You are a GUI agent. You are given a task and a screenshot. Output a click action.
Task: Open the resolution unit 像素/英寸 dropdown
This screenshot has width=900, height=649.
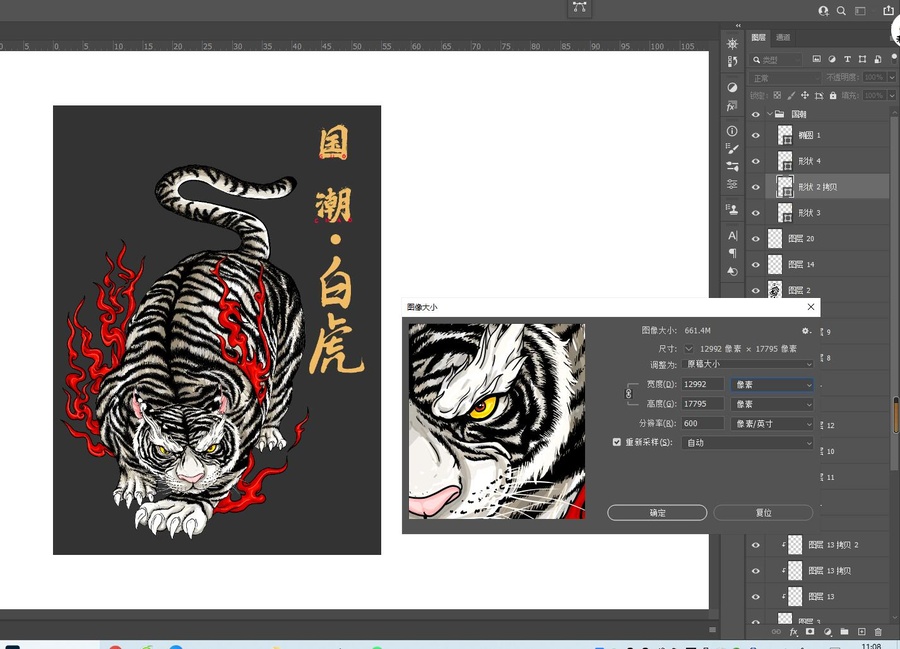[773, 423]
